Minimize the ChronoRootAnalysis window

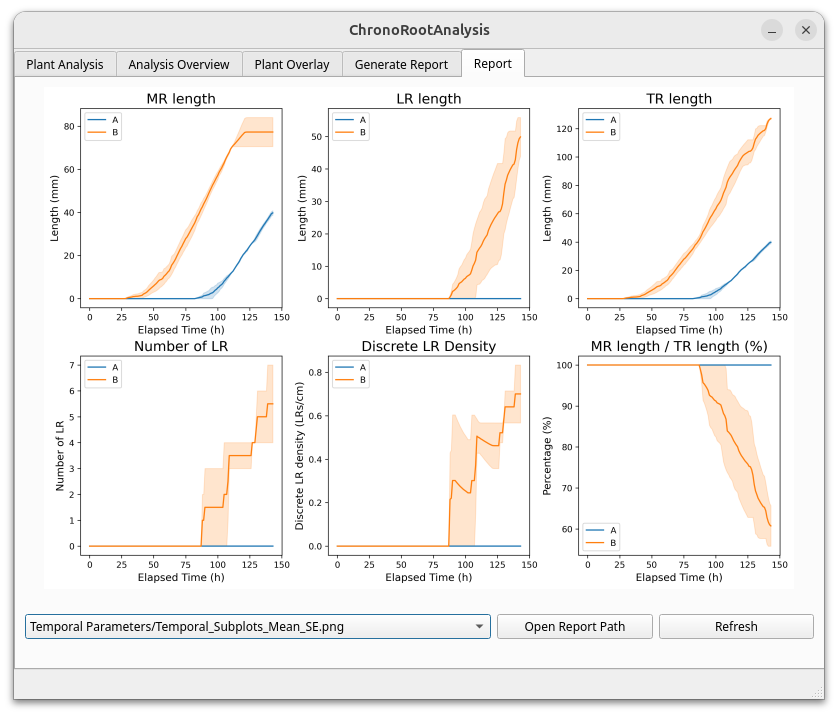(772, 30)
